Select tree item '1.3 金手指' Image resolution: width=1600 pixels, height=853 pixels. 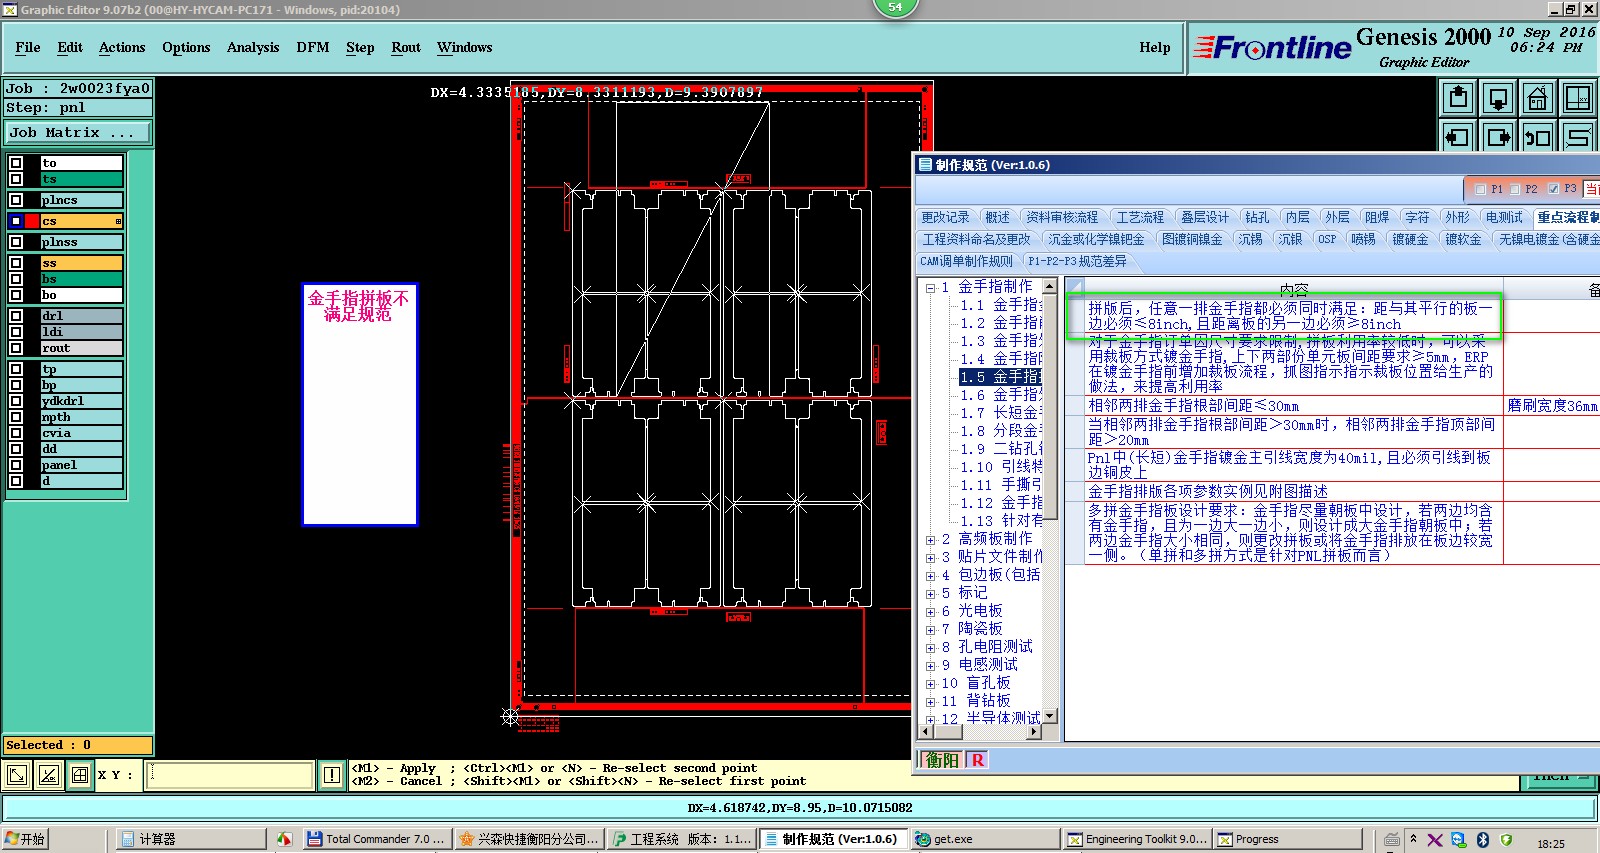pos(1001,341)
